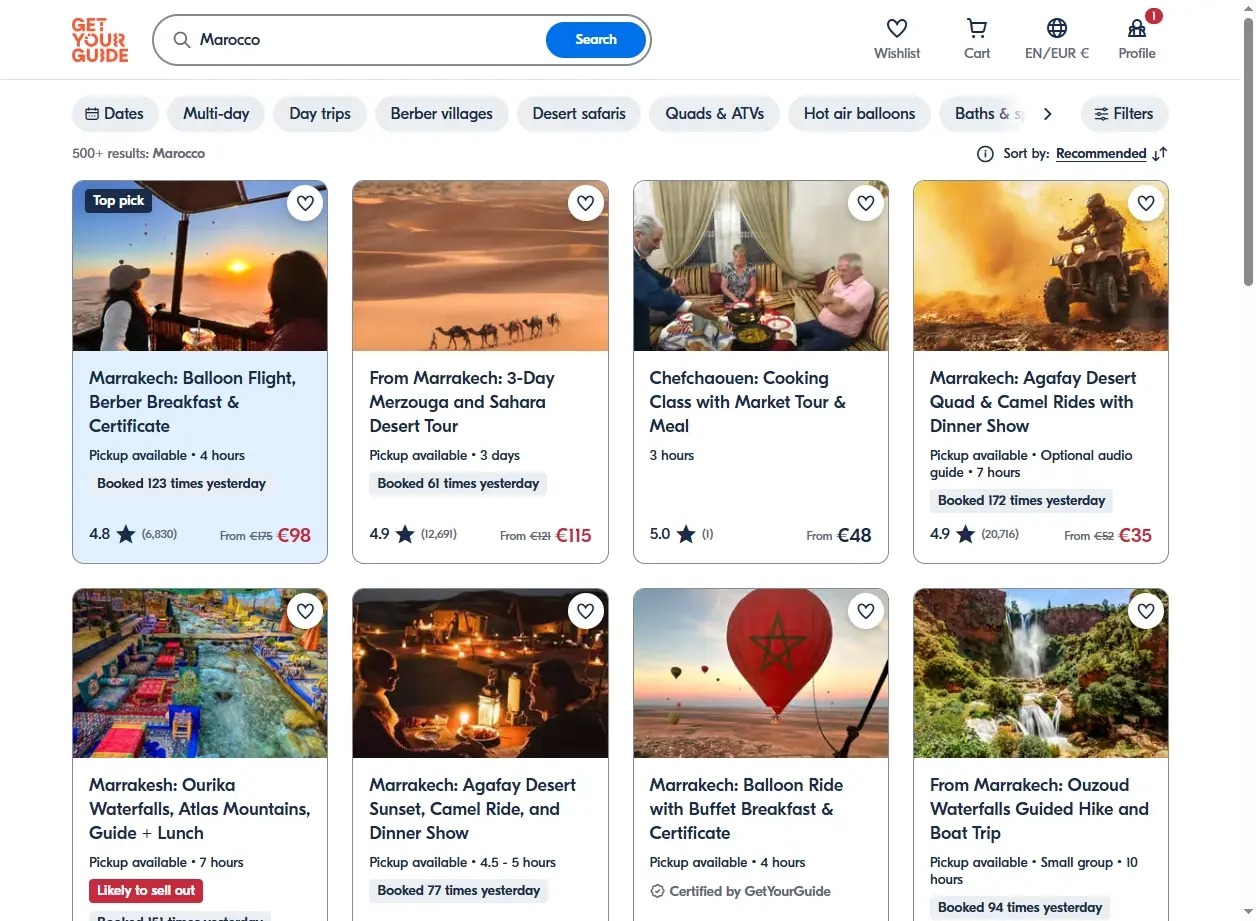Click the €98 price on Balloon Flight
The height and width of the screenshot is (921, 1256).
tap(294, 535)
